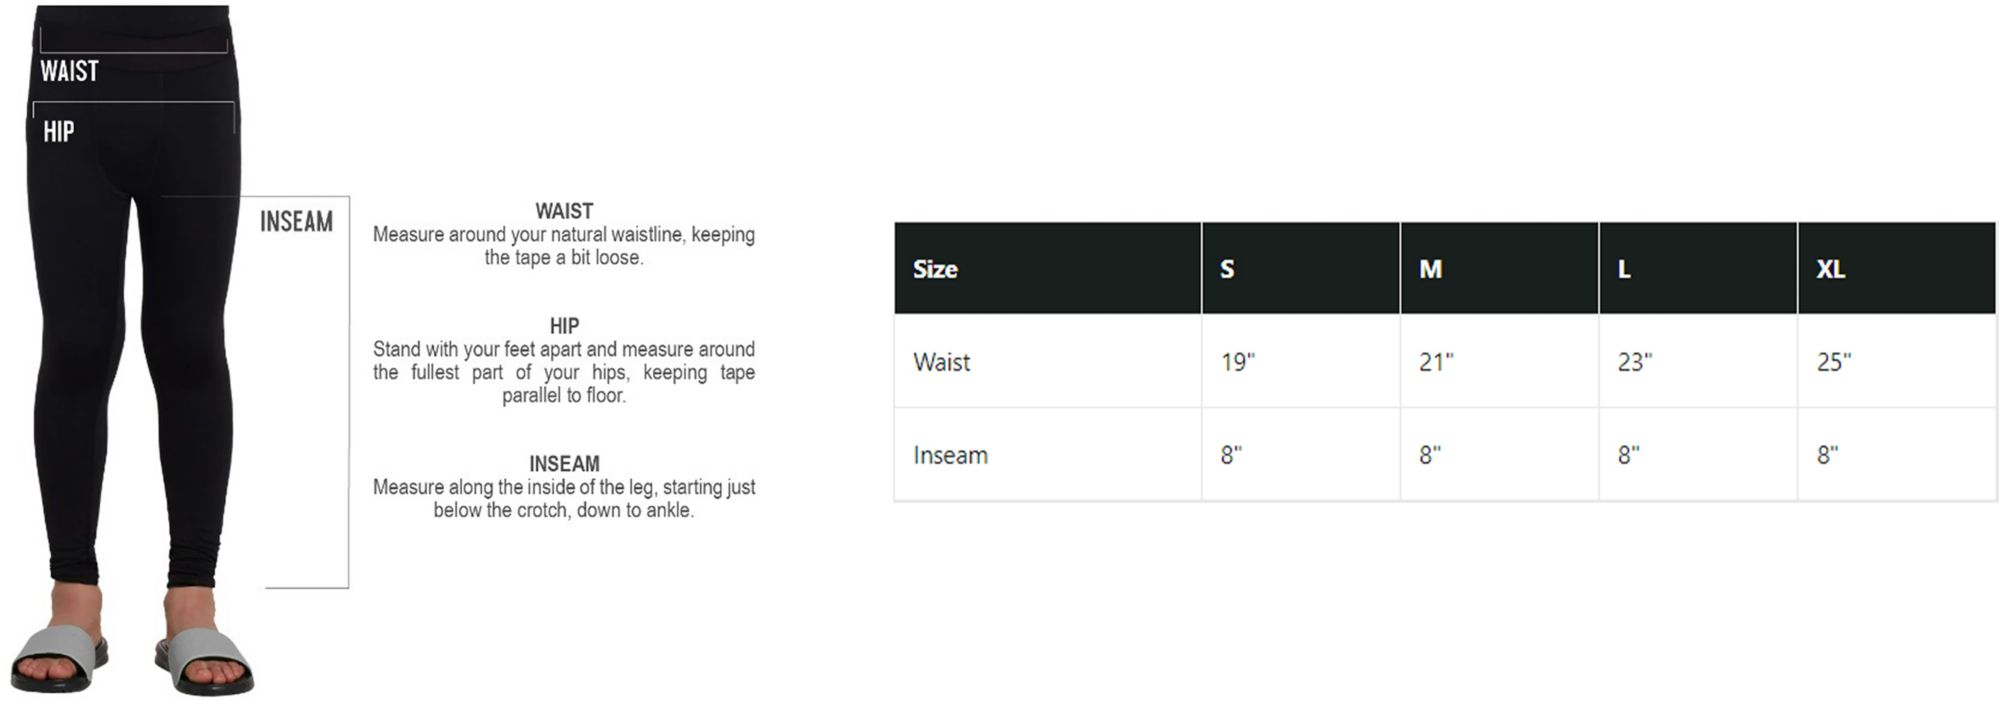Click the HIP label on the leggings photo
Viewport: 2000px width, 701px height.
click(x=58, y=131)
